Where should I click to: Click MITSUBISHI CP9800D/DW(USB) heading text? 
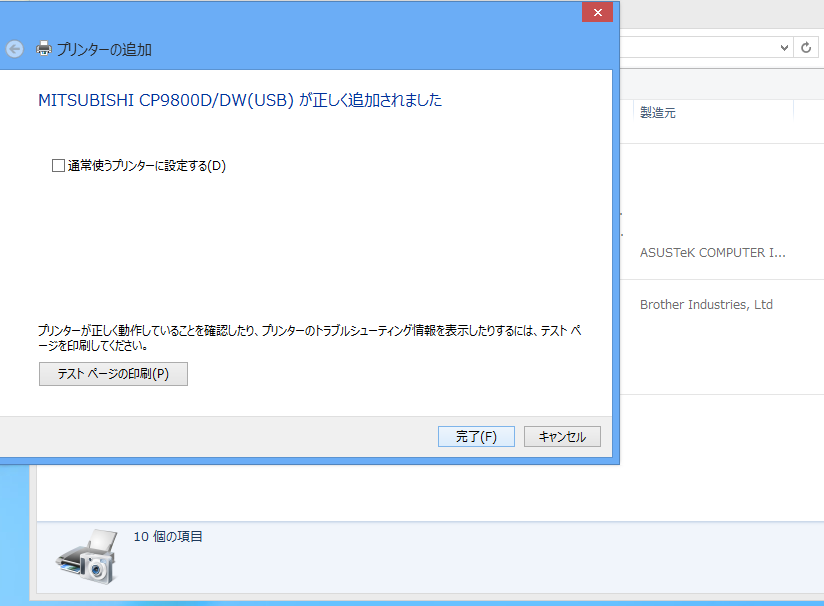(166, 100)
